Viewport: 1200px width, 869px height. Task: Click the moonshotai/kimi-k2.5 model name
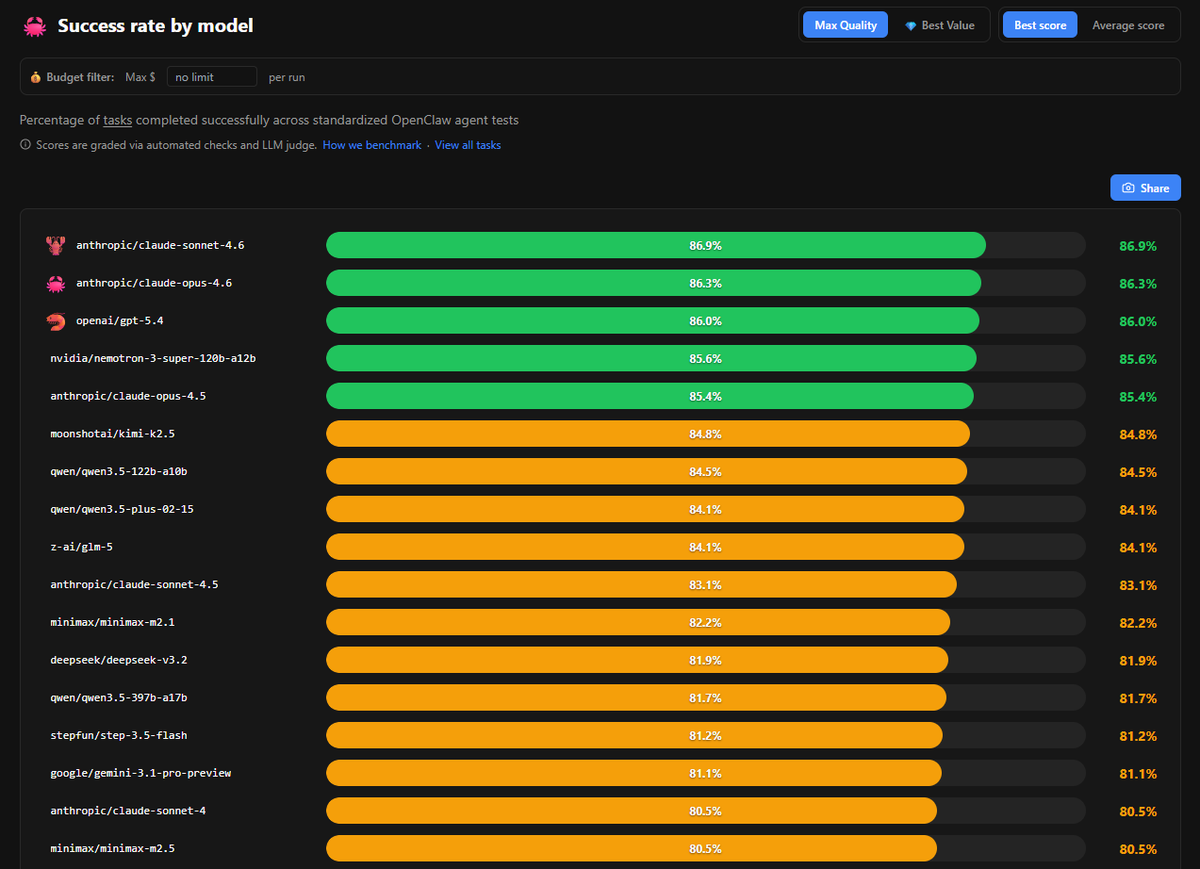[112, 434]
